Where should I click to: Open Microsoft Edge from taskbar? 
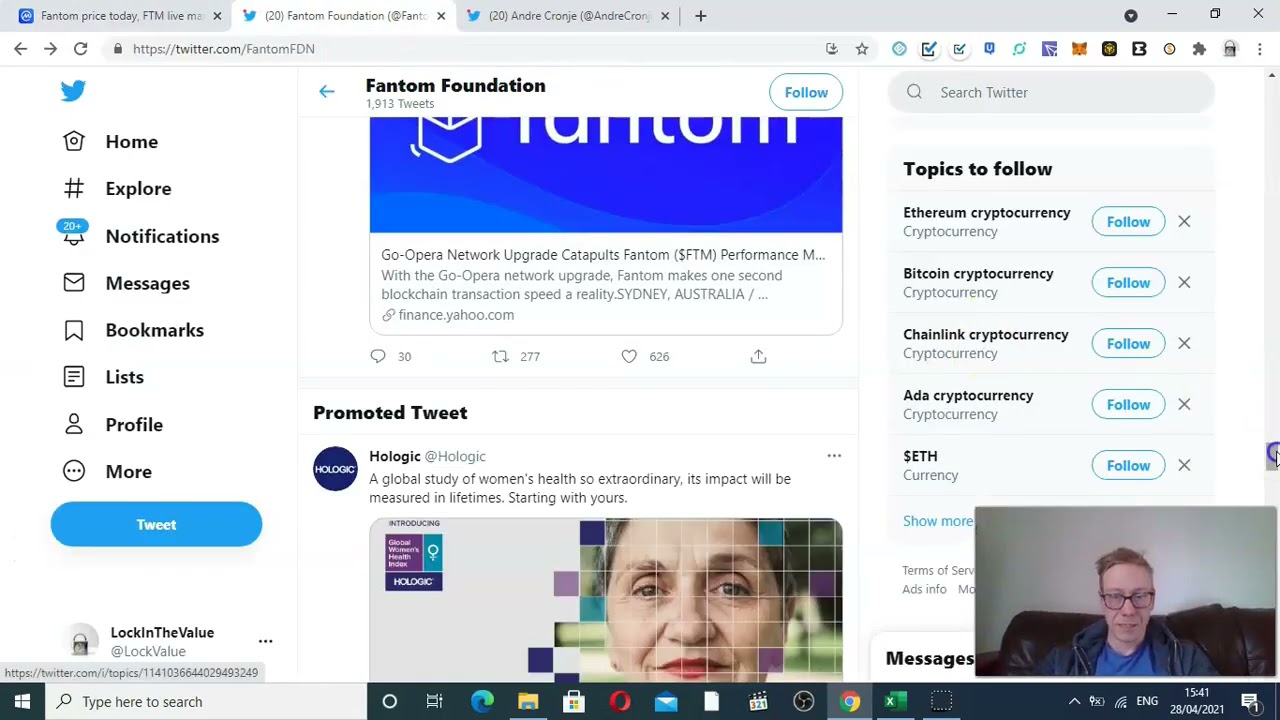pyautogui.click(x=482, y=702)
